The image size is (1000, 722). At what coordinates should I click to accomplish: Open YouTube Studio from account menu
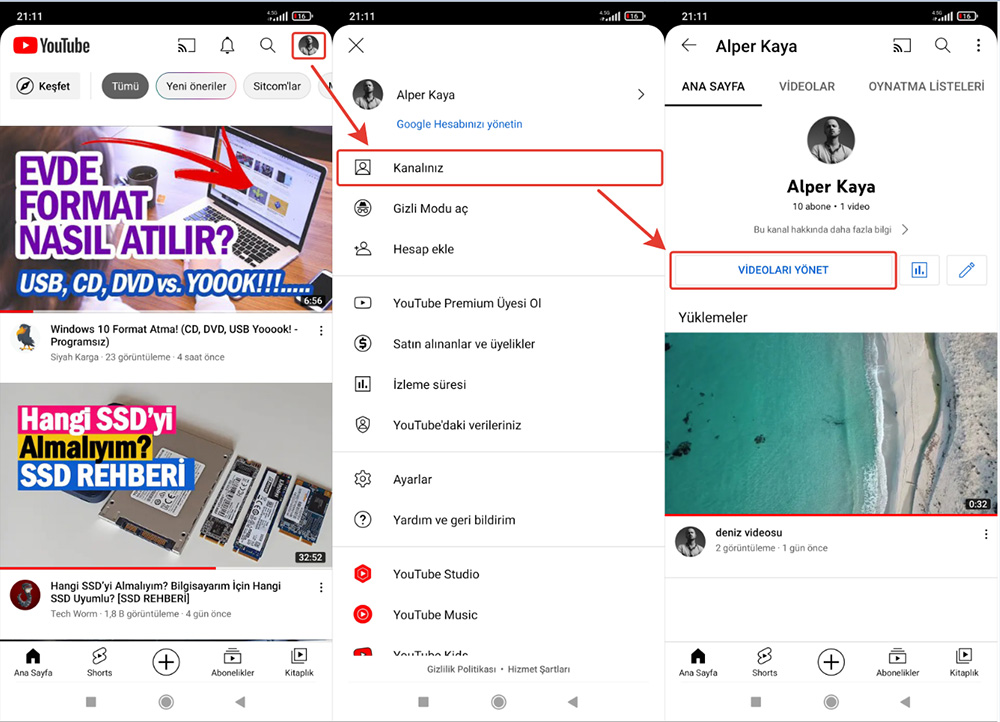435,574
